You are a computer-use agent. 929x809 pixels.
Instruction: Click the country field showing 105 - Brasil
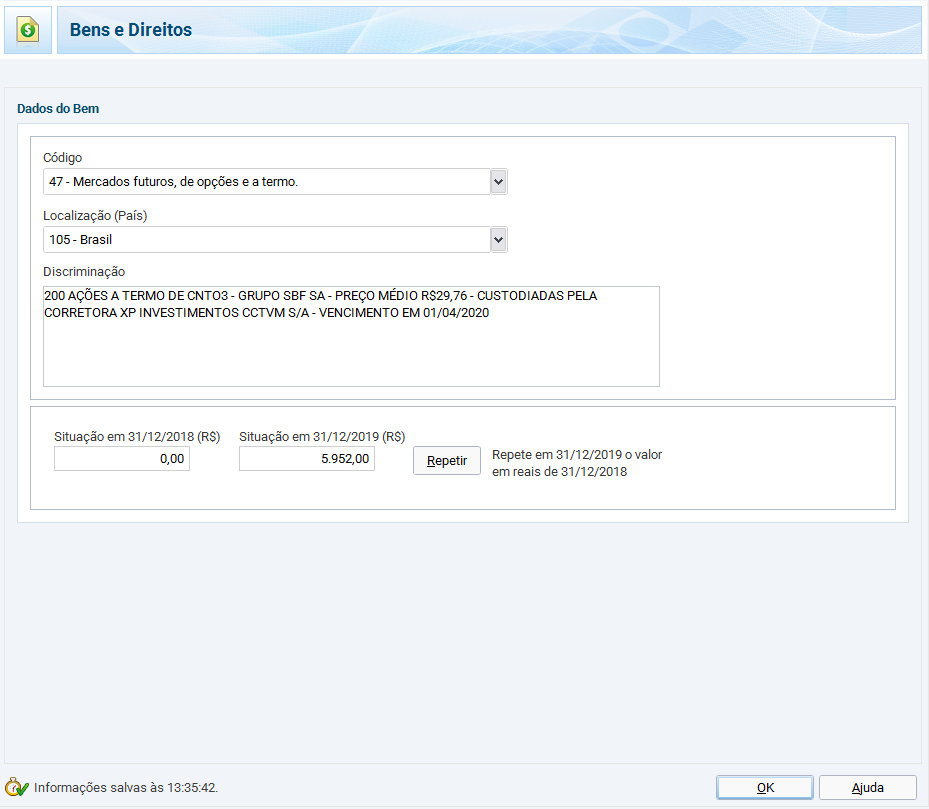point(266,240)
